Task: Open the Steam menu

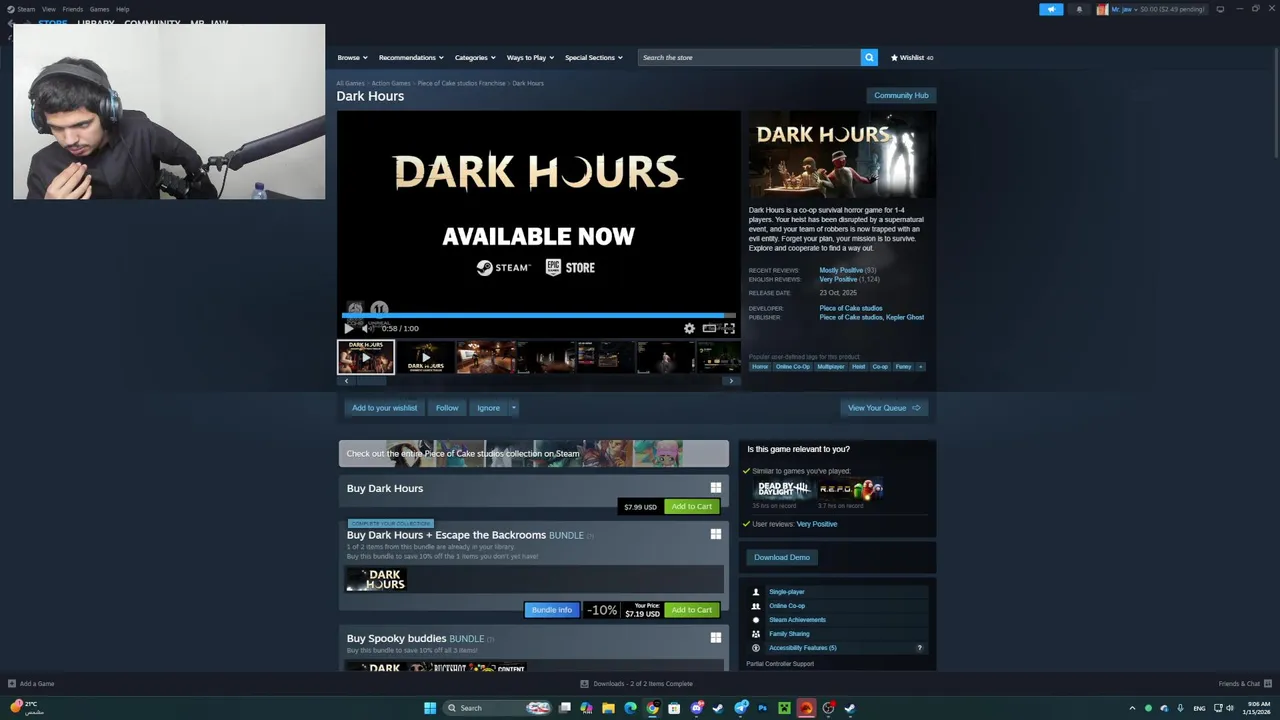Action: click(21, 9)
